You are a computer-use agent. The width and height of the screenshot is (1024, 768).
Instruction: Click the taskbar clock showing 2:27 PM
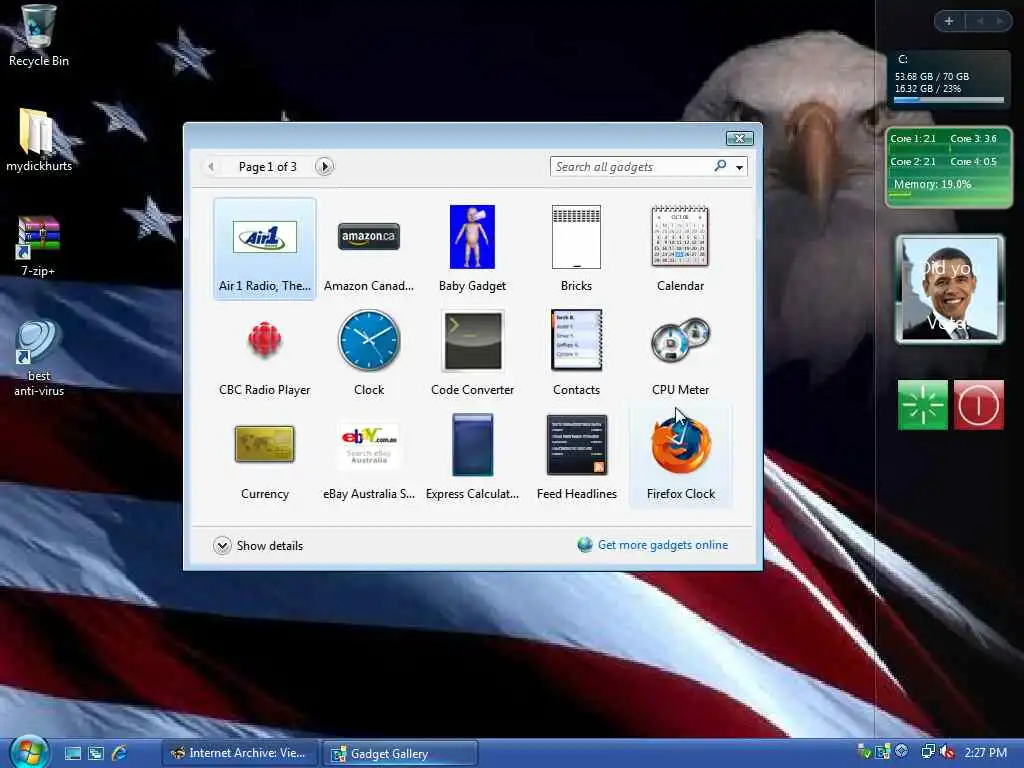tap(985, 753)
